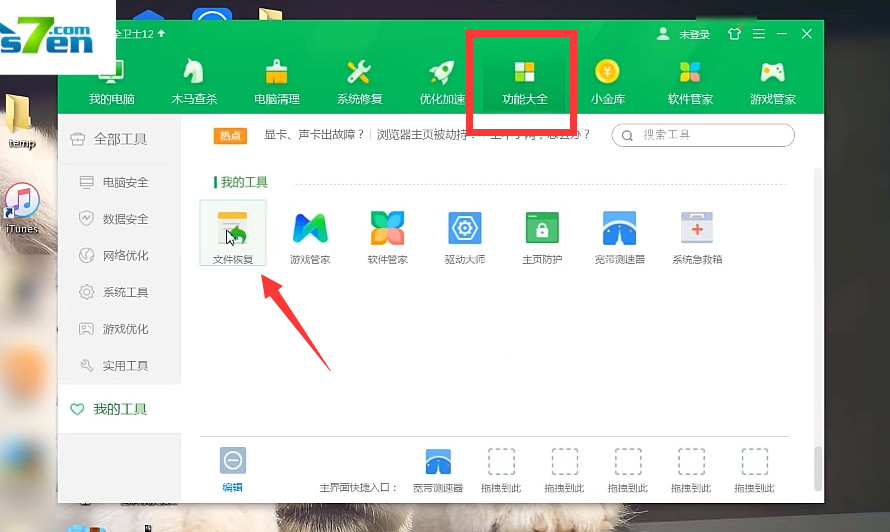This screenshot has height=532, width=890.
Task: Launch 软件管家 tool in 我的工具
Action: coord(387,237)
